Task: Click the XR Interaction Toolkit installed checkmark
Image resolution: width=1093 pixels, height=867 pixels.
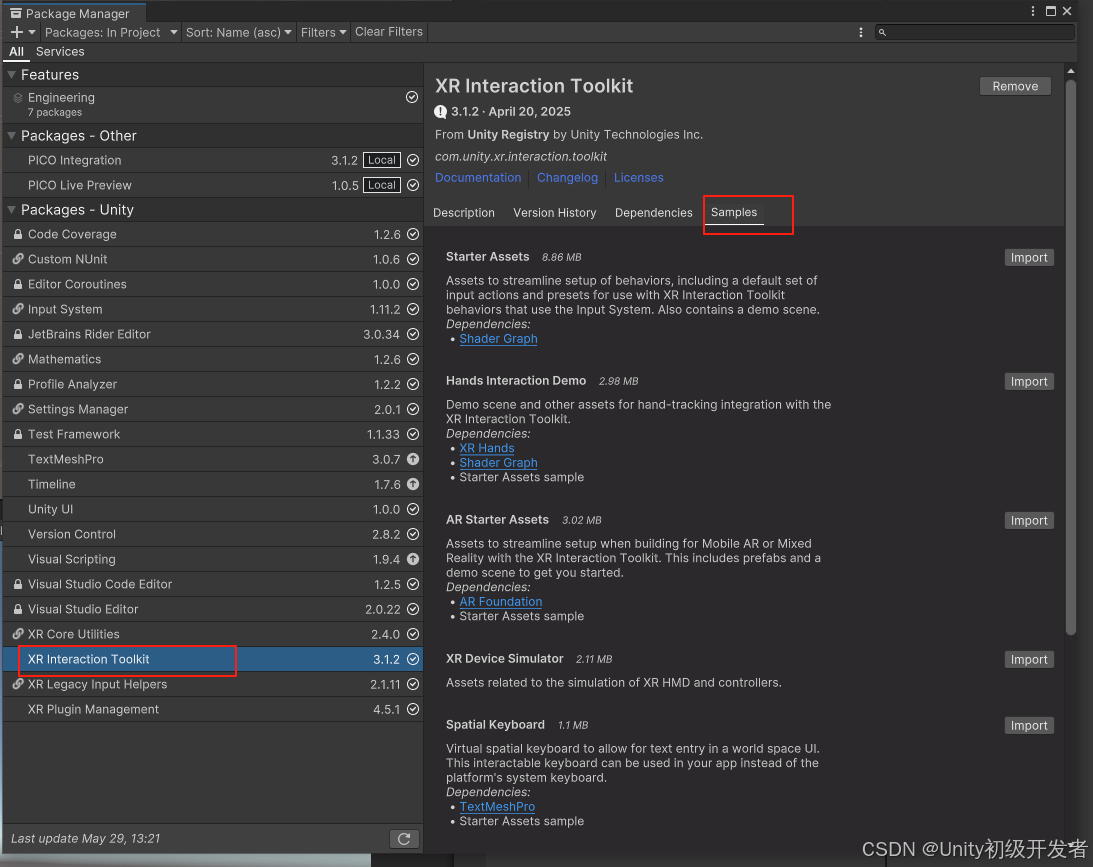Action: point(413,659)
